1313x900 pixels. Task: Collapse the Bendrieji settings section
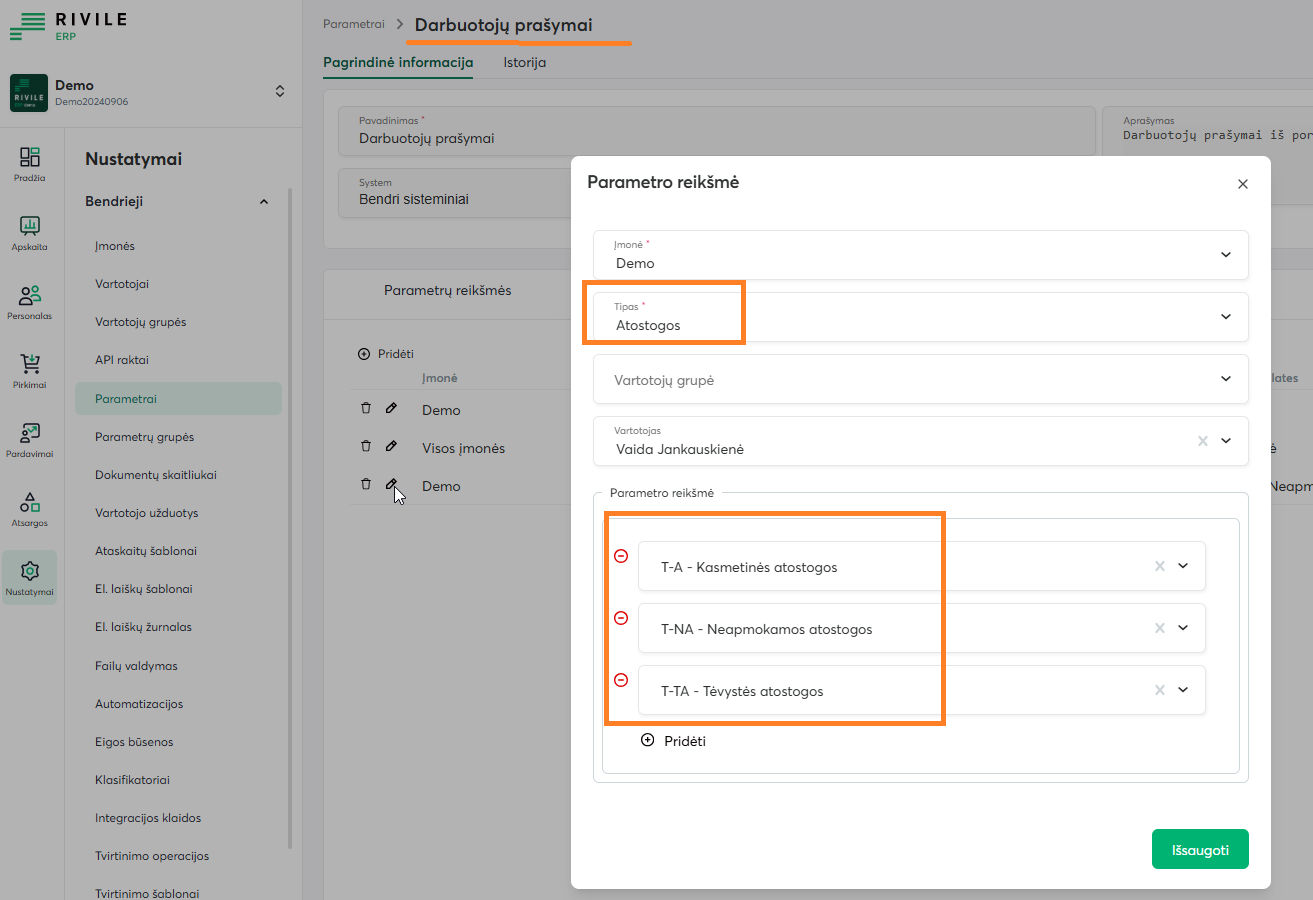click(x=264, y=202)
